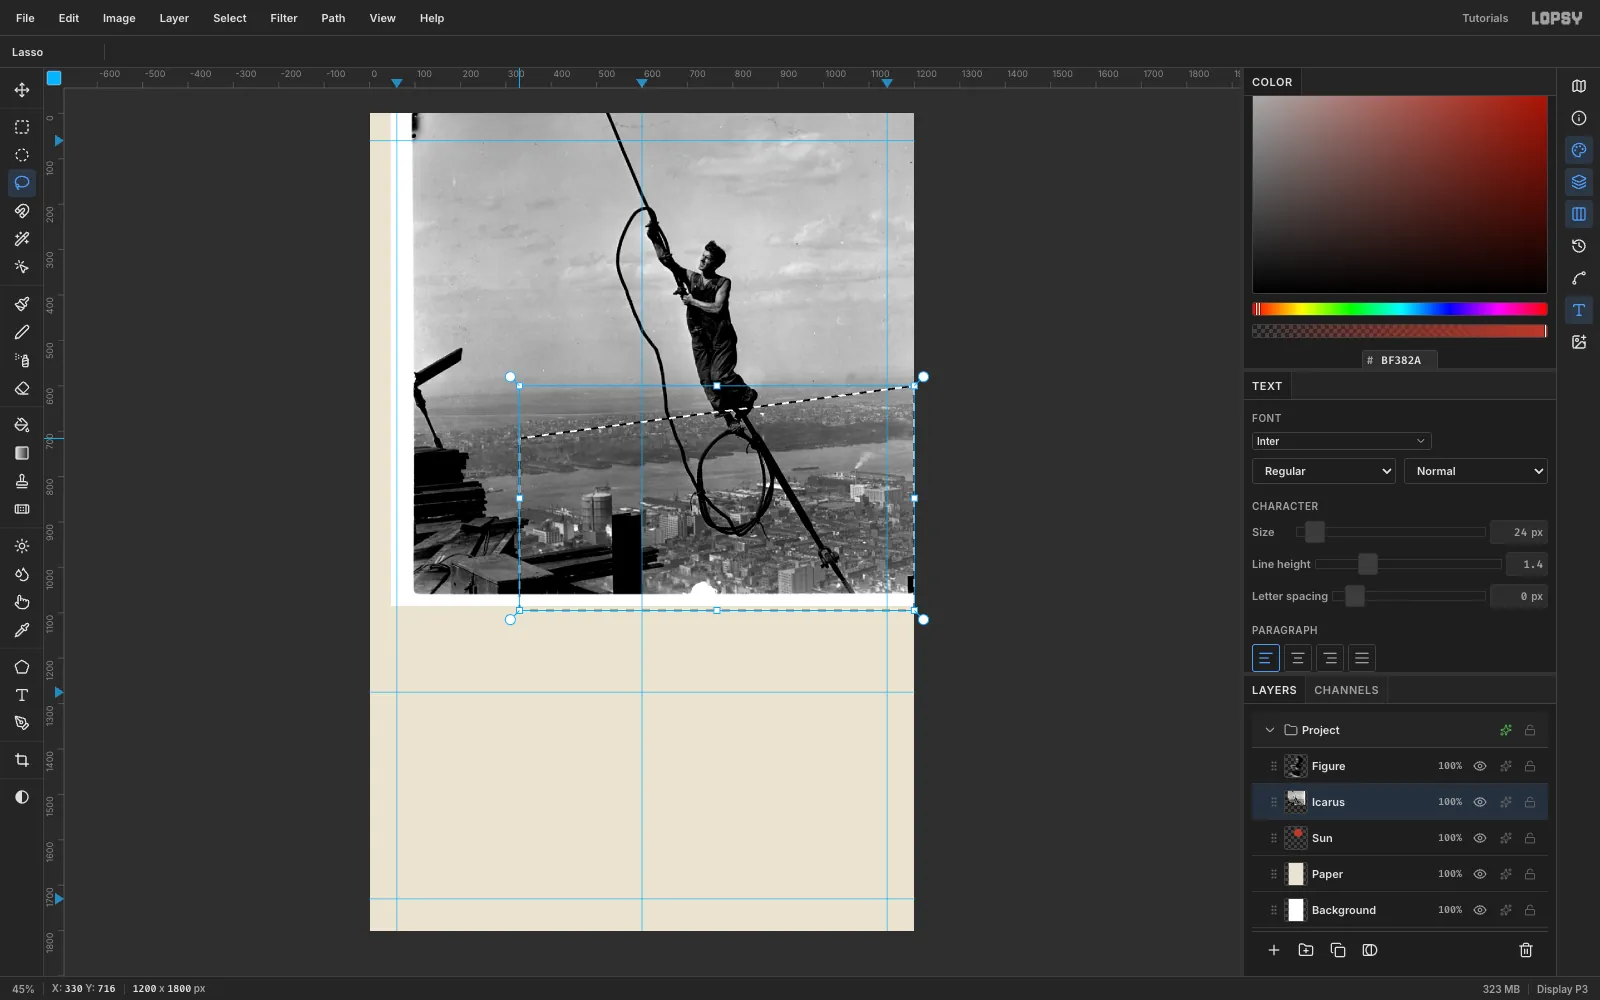Image resolution: width=1600 pixels, height=1000 pixels.
Task: Delete the selected layer
Action: pos(1526,950)
